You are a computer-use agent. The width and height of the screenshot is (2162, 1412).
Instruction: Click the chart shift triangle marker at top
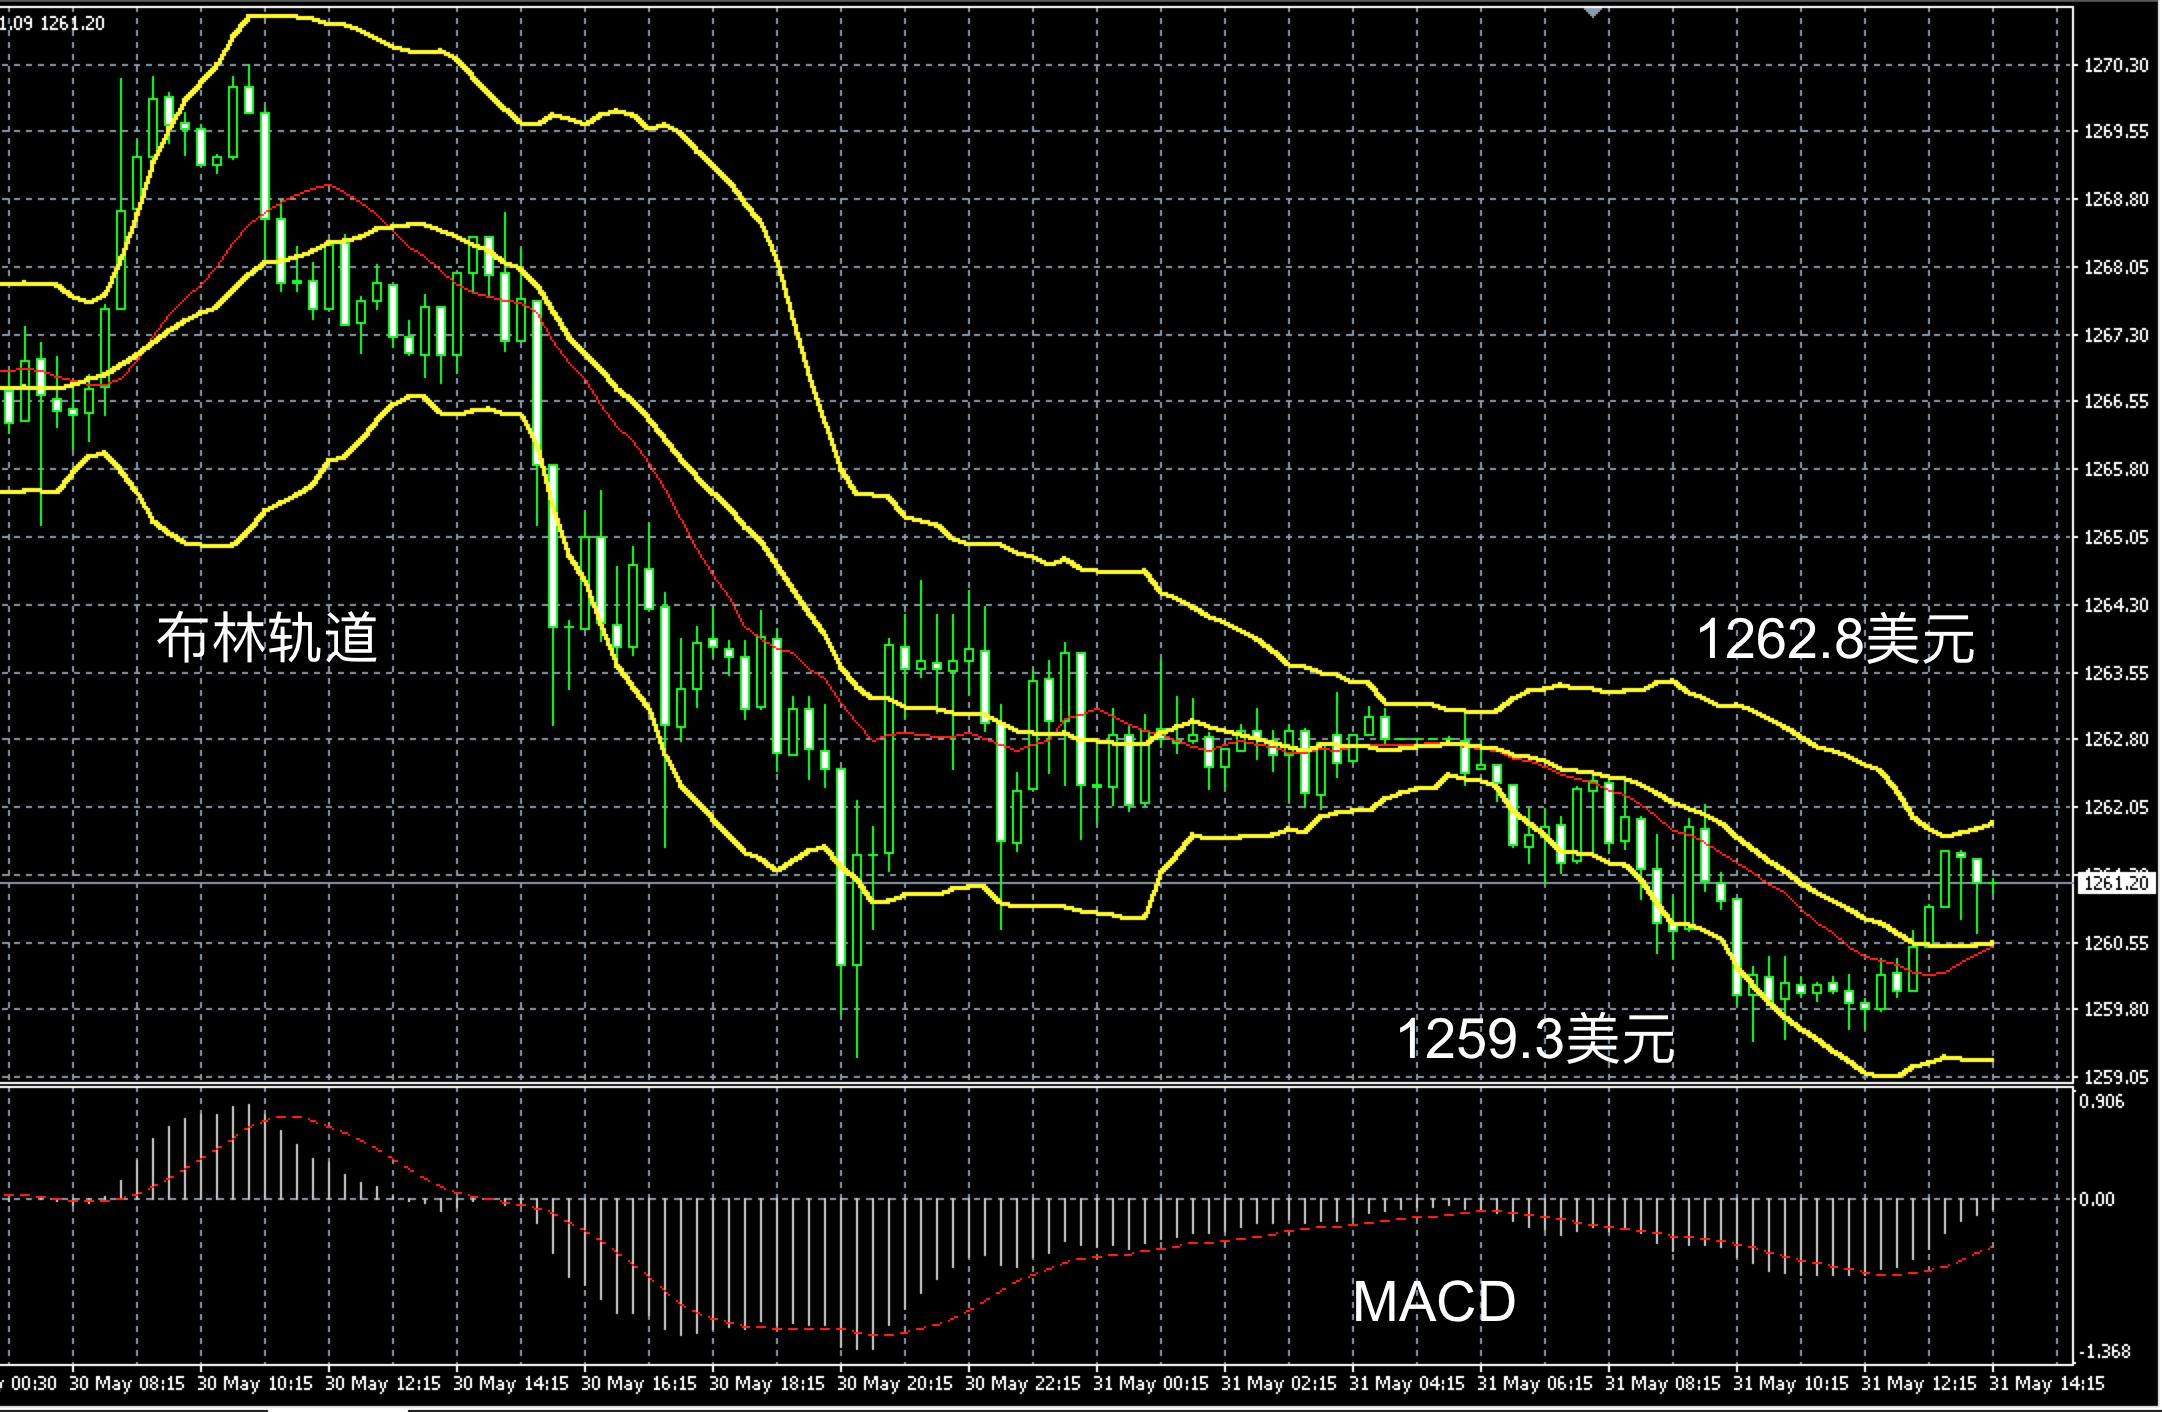point(1593,11)
